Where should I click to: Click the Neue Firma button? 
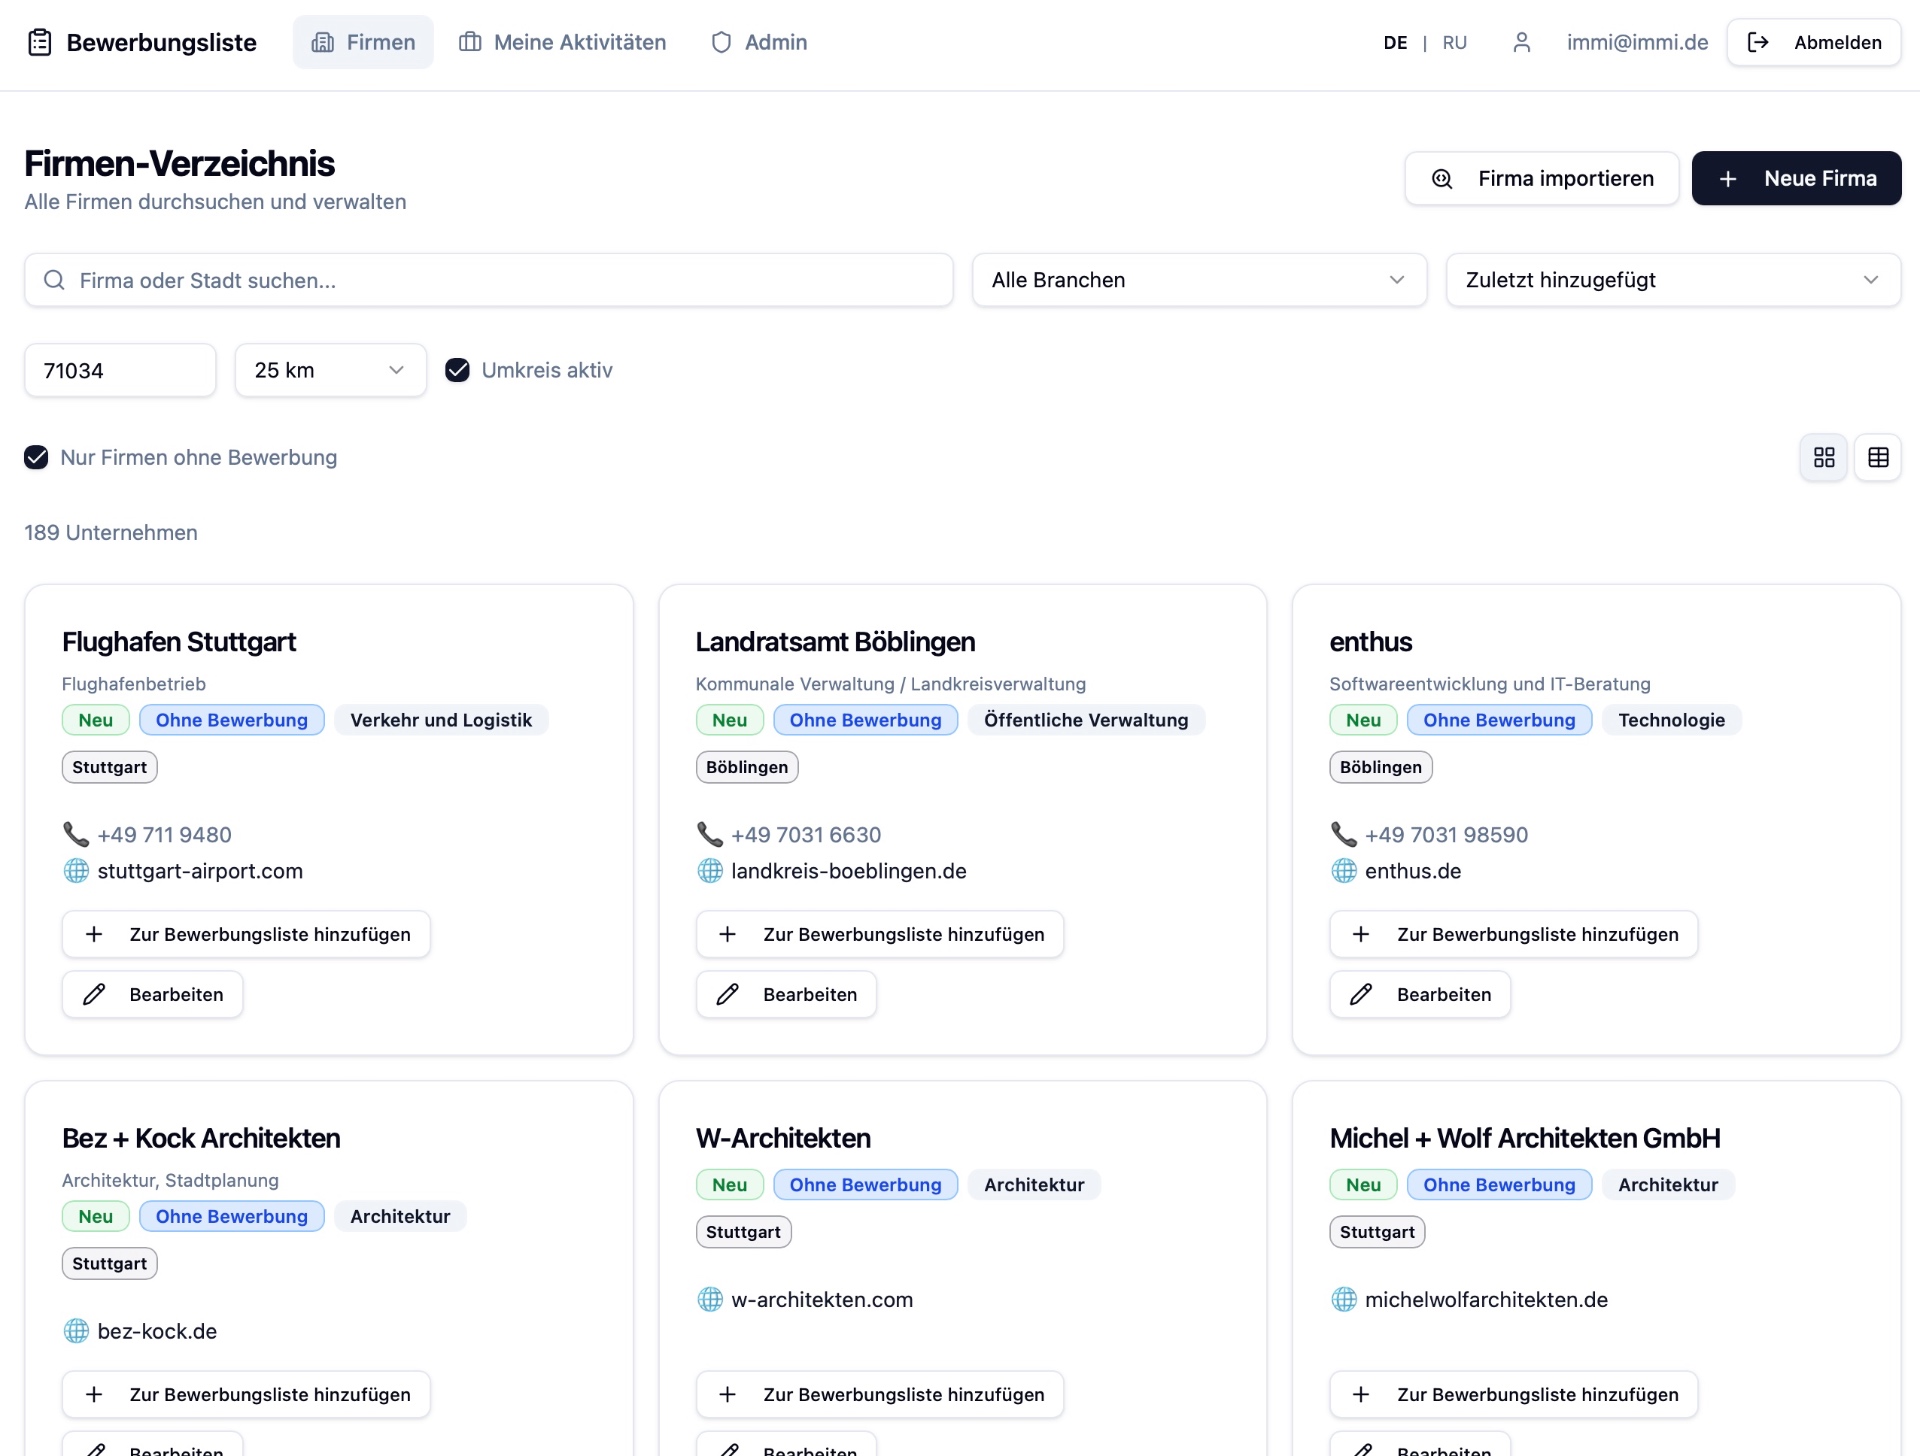click(1796, 178)
